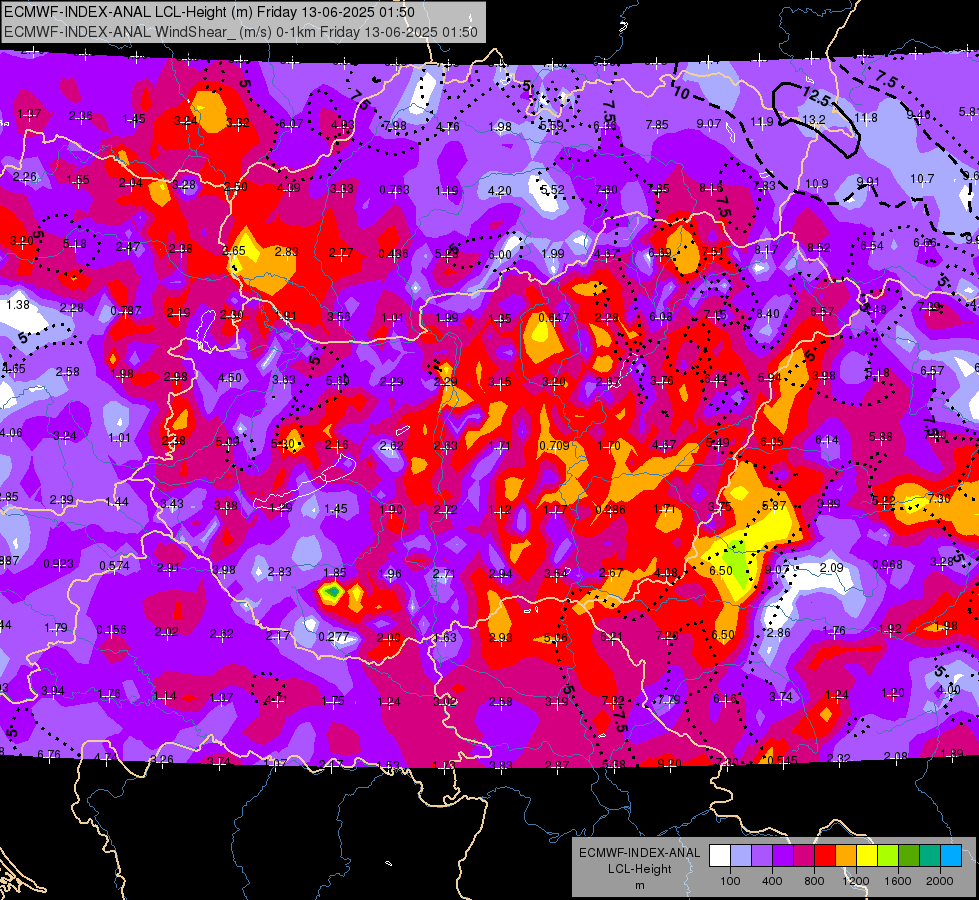
Task: Click the legend title LCL-Height
Action: (639, 869)
